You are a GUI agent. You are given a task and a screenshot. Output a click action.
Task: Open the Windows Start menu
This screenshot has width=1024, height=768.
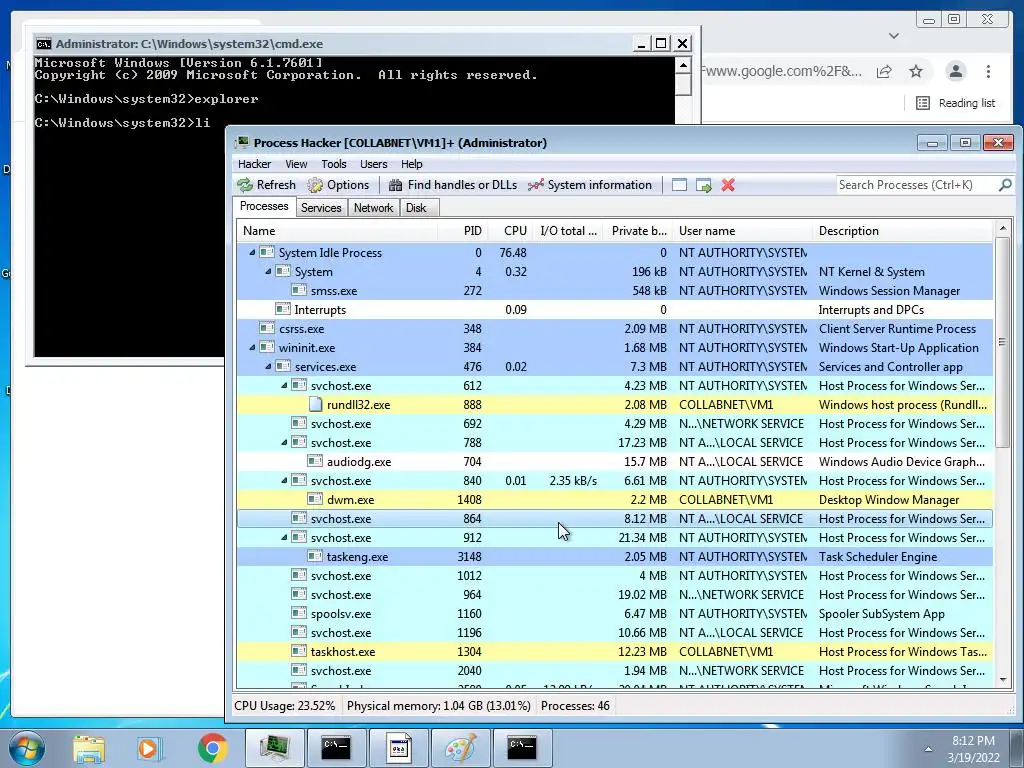pyautogui.click(x=27, y=748)
